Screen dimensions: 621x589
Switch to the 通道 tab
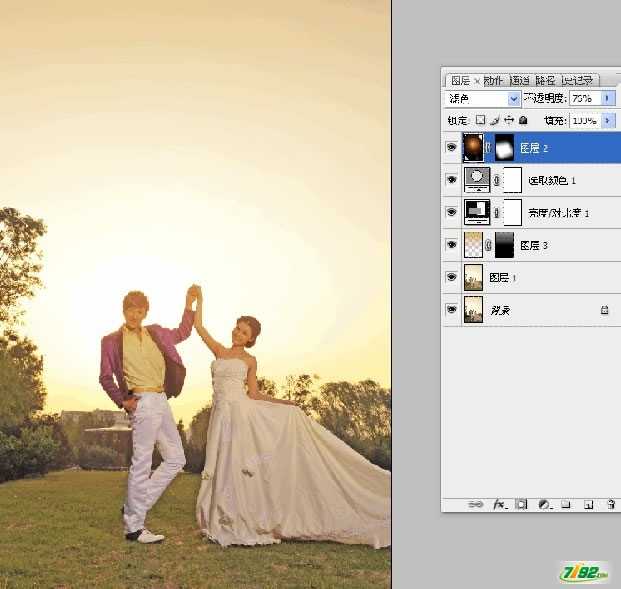pos(520,80)
